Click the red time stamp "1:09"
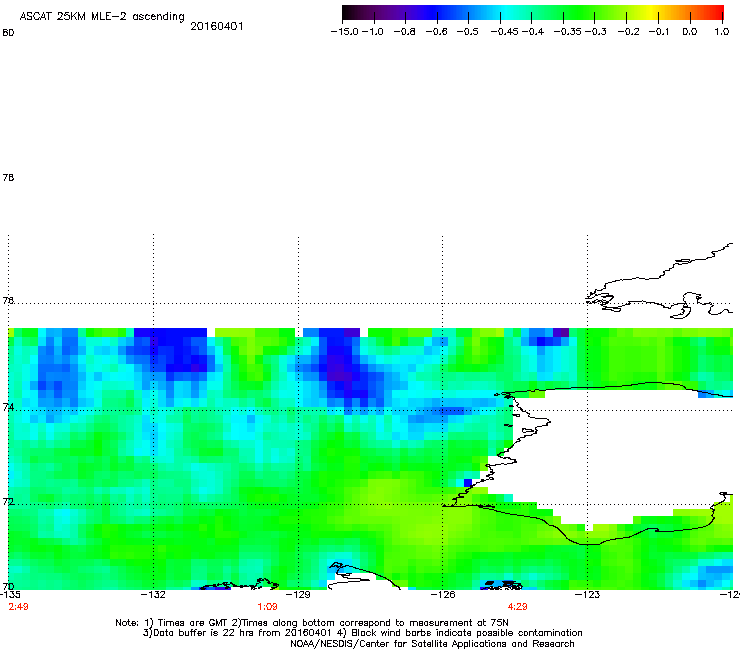This screenshot has width=740, height=650. pos(267,607)
